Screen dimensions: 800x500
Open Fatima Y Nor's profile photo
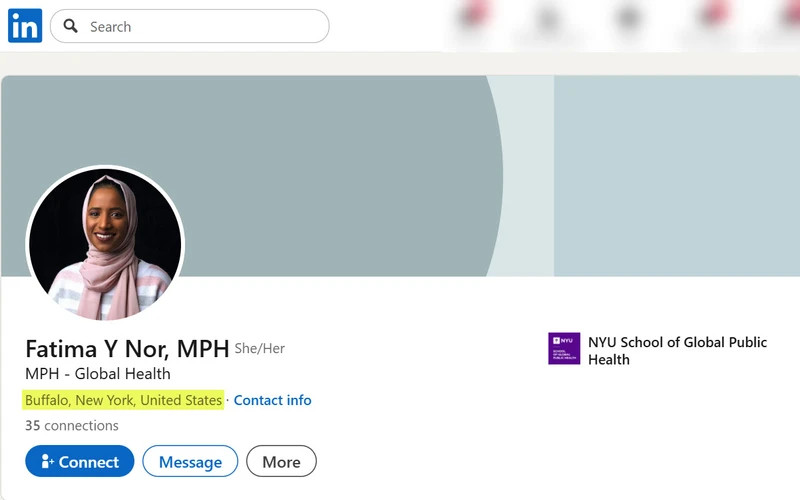click(105, 244)
